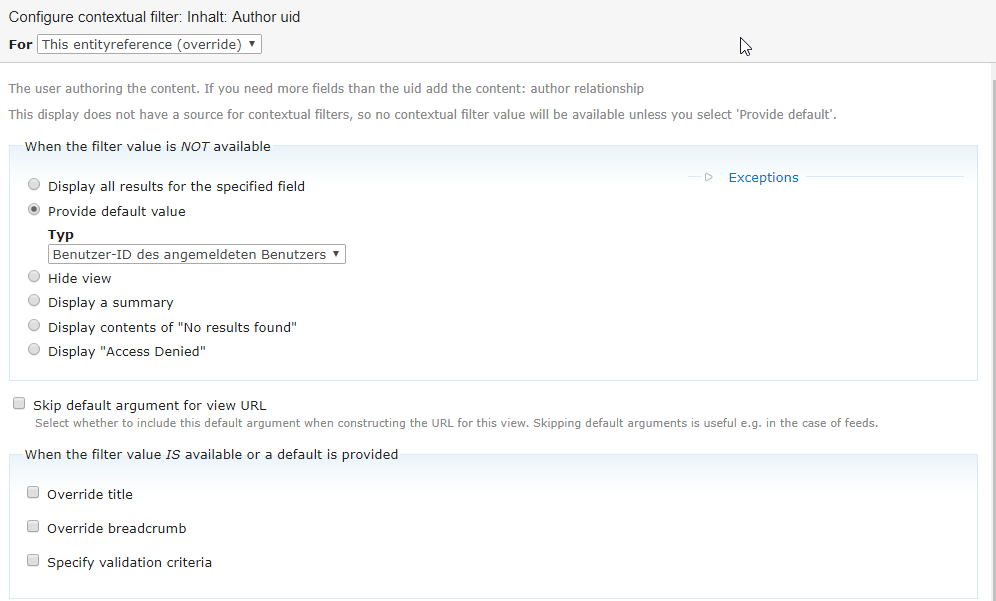Expand the Exceptions section link
The image size is (996, 601).
tap(763, 178)
